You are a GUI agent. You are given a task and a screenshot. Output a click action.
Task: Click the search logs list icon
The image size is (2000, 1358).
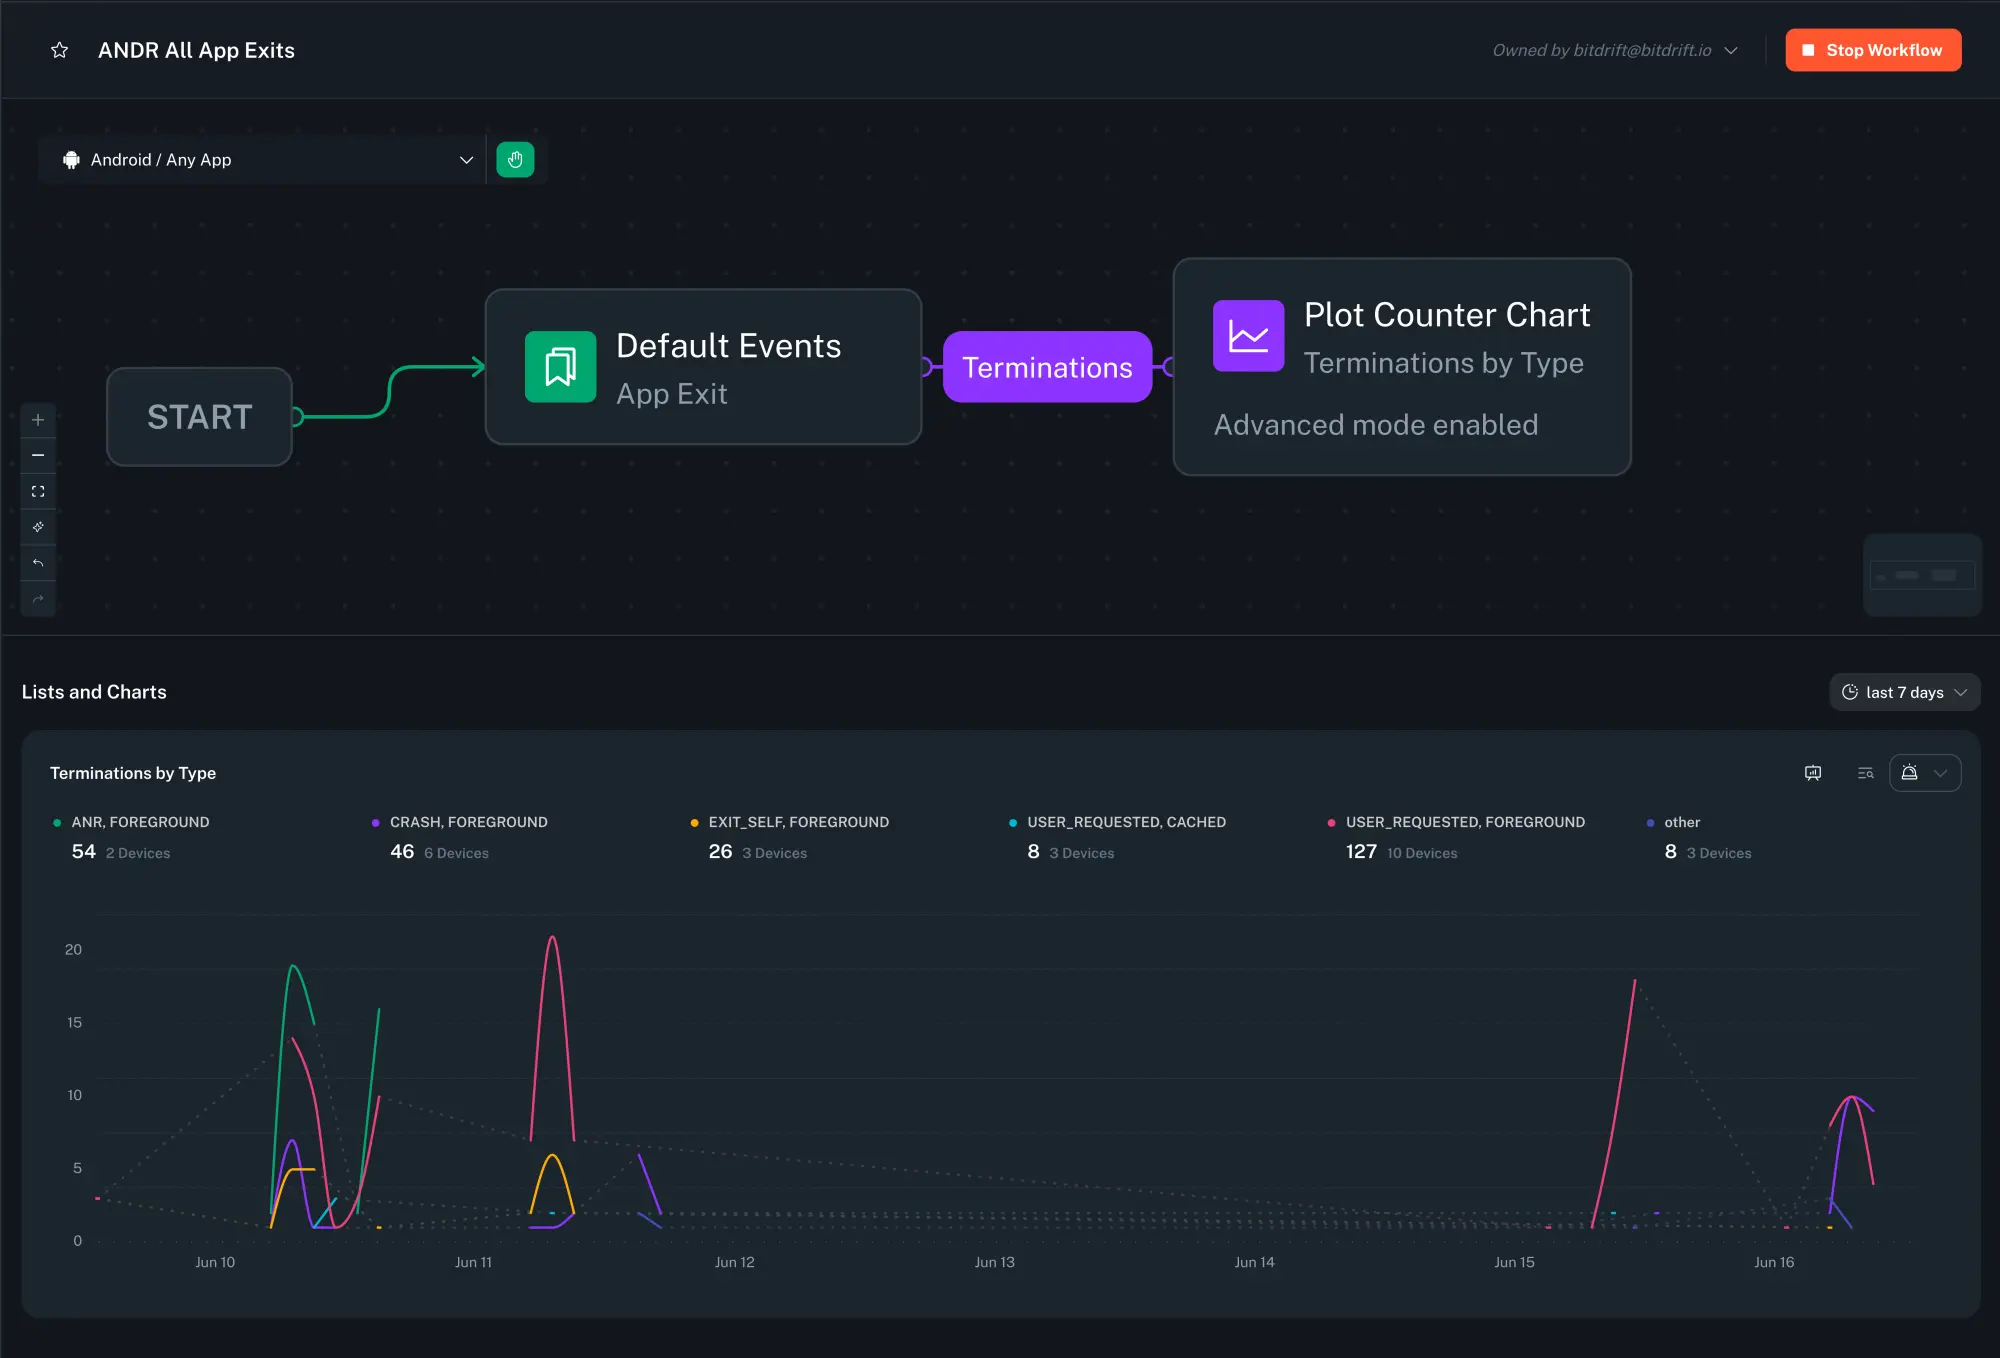pyautogui.click(x=1865, y=773)
